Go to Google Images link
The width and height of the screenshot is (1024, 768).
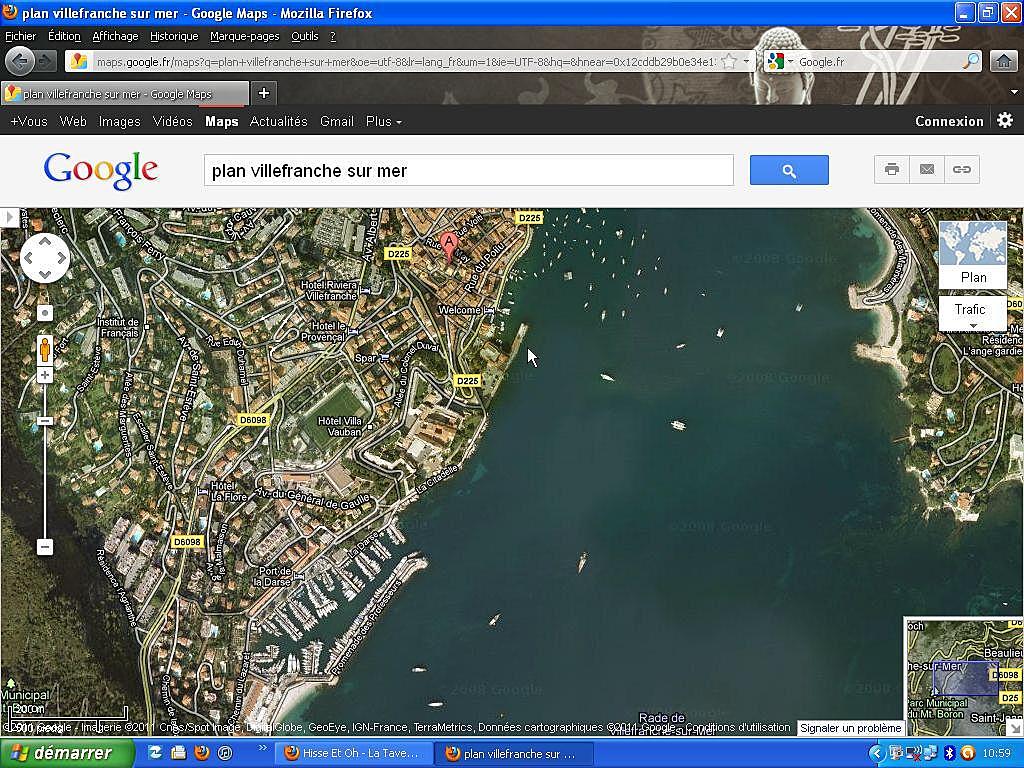120,121
